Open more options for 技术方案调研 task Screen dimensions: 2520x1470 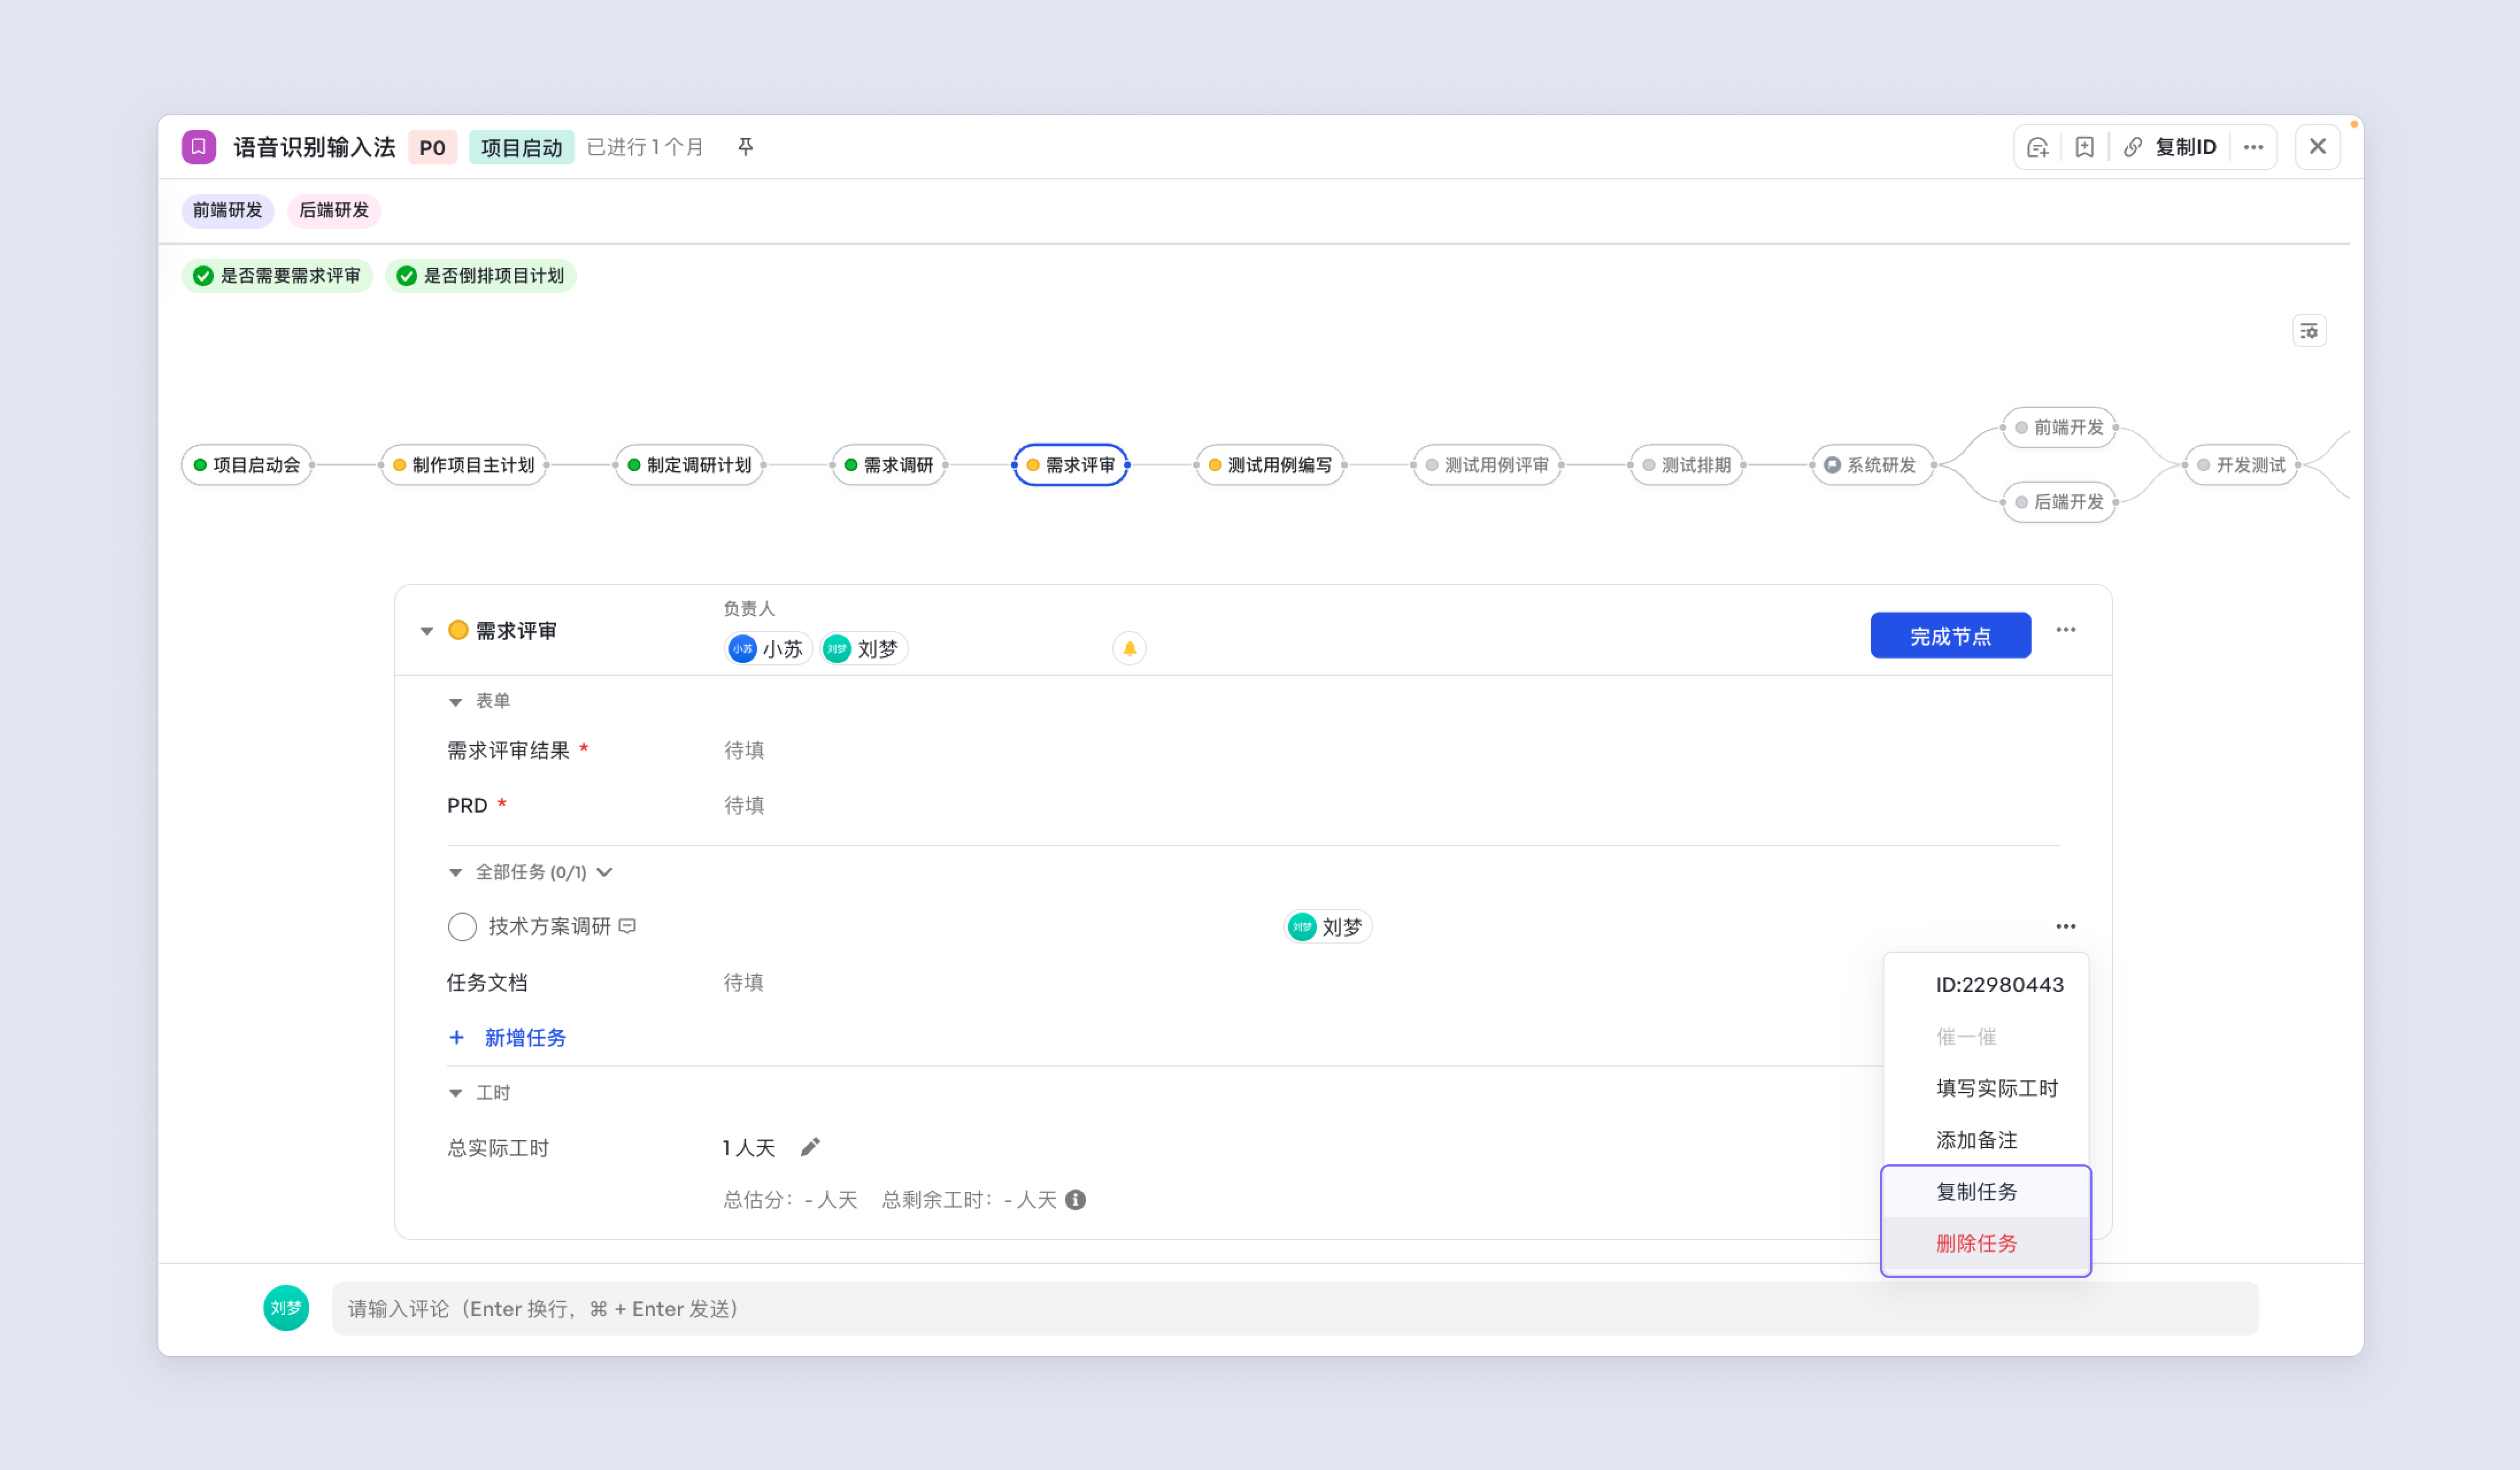2066,927
